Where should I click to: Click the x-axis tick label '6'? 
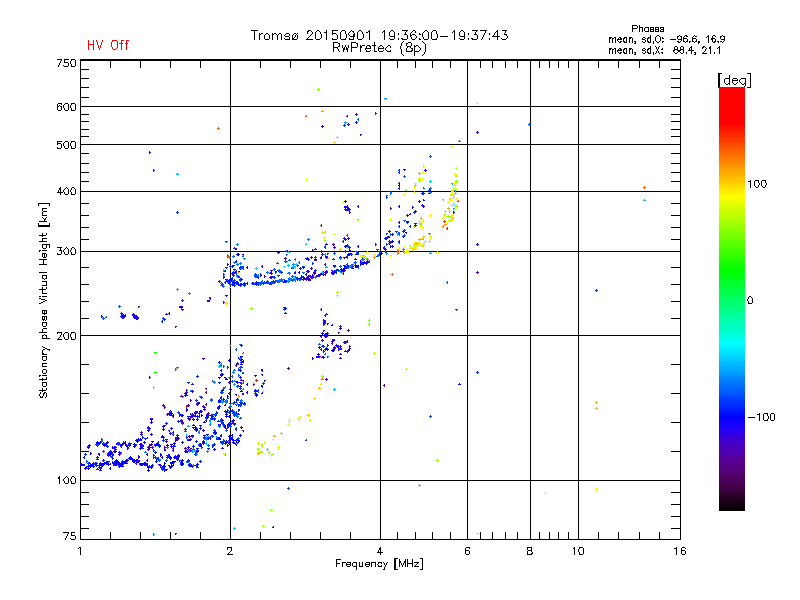pos(467,551)
